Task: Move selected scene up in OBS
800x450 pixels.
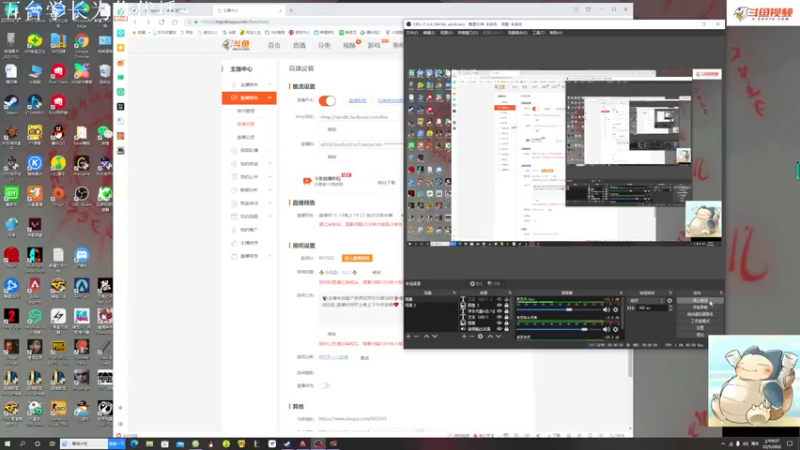Action: point(427,336)
